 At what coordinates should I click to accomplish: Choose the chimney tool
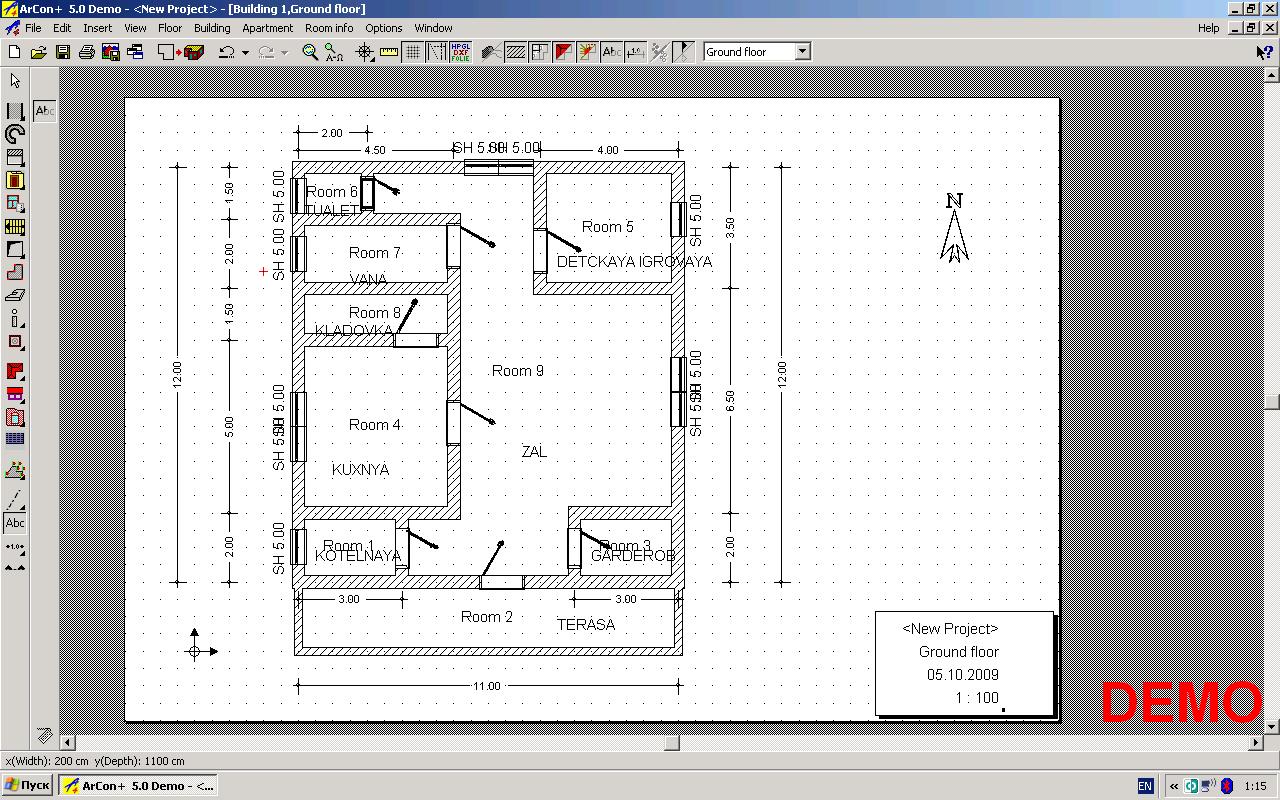point(15,341)
